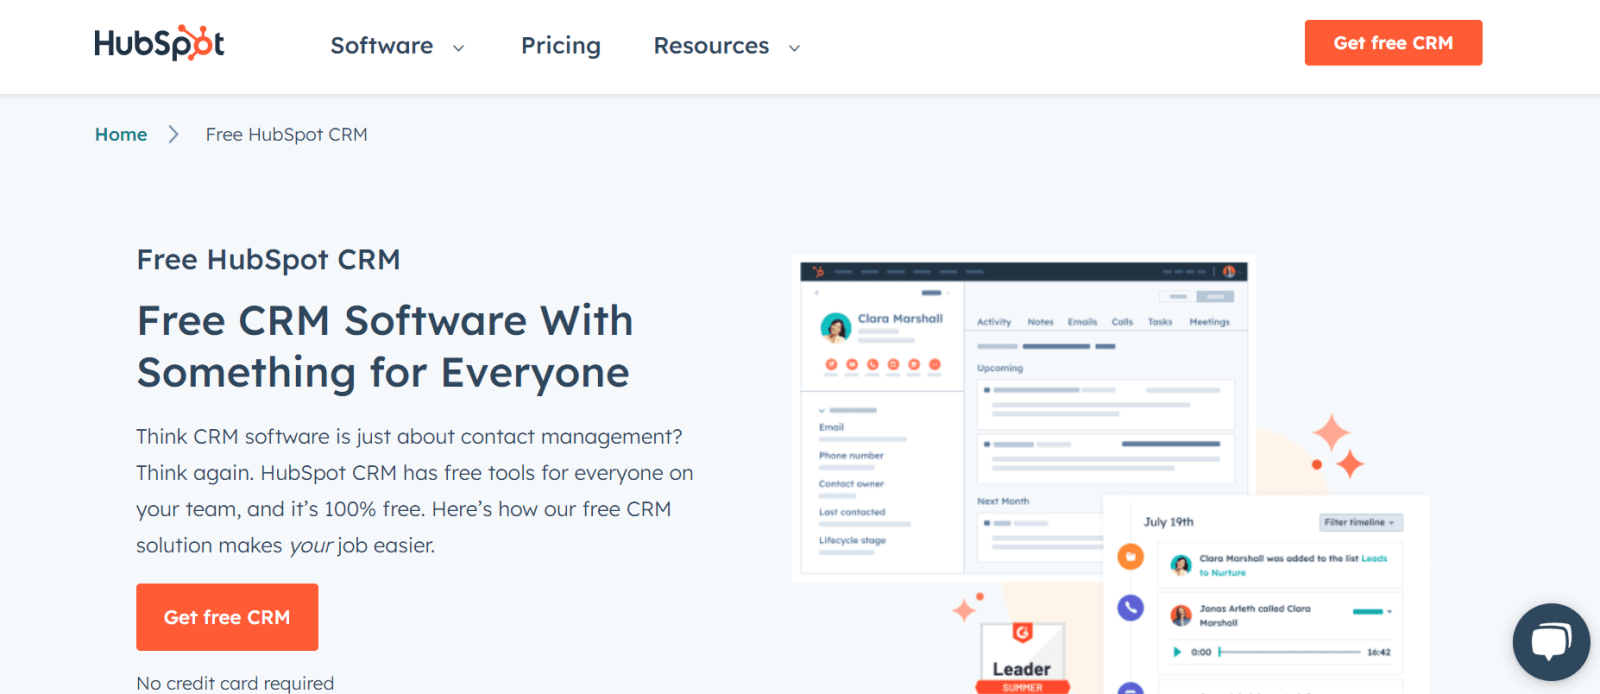Go to the Pricing page
The height and width of the screenshot is (694, 1600).
pyautogui.click(x=561, y=46)
